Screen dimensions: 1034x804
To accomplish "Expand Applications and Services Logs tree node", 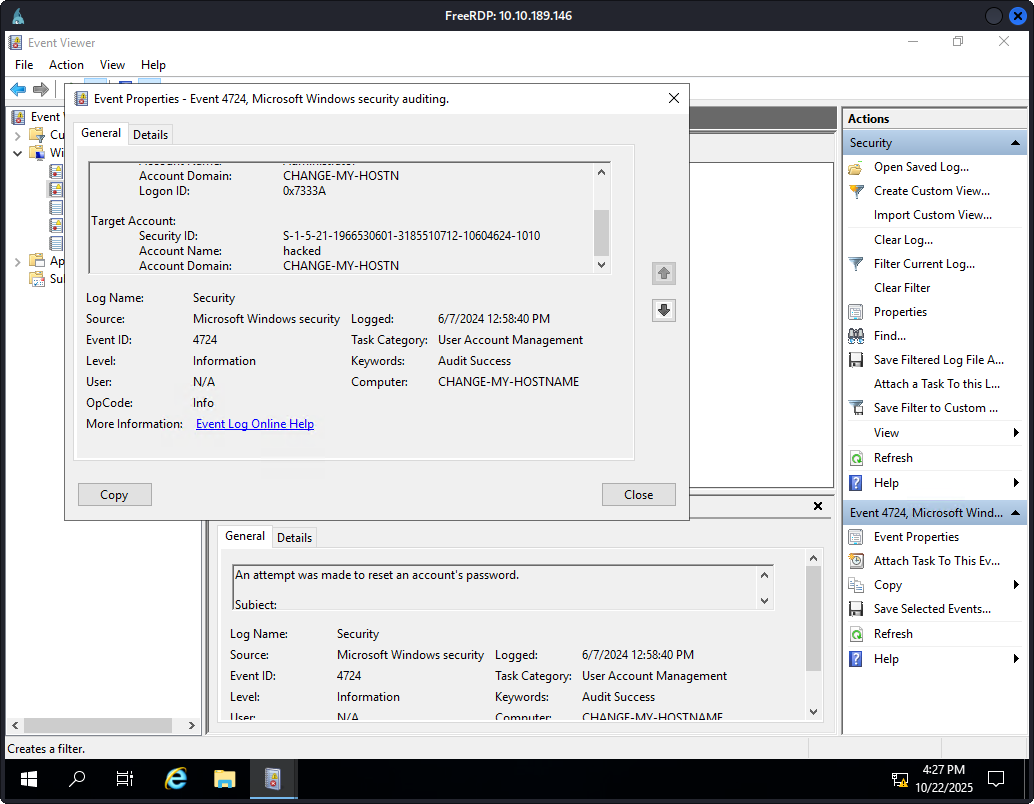I will click(17, 261).
